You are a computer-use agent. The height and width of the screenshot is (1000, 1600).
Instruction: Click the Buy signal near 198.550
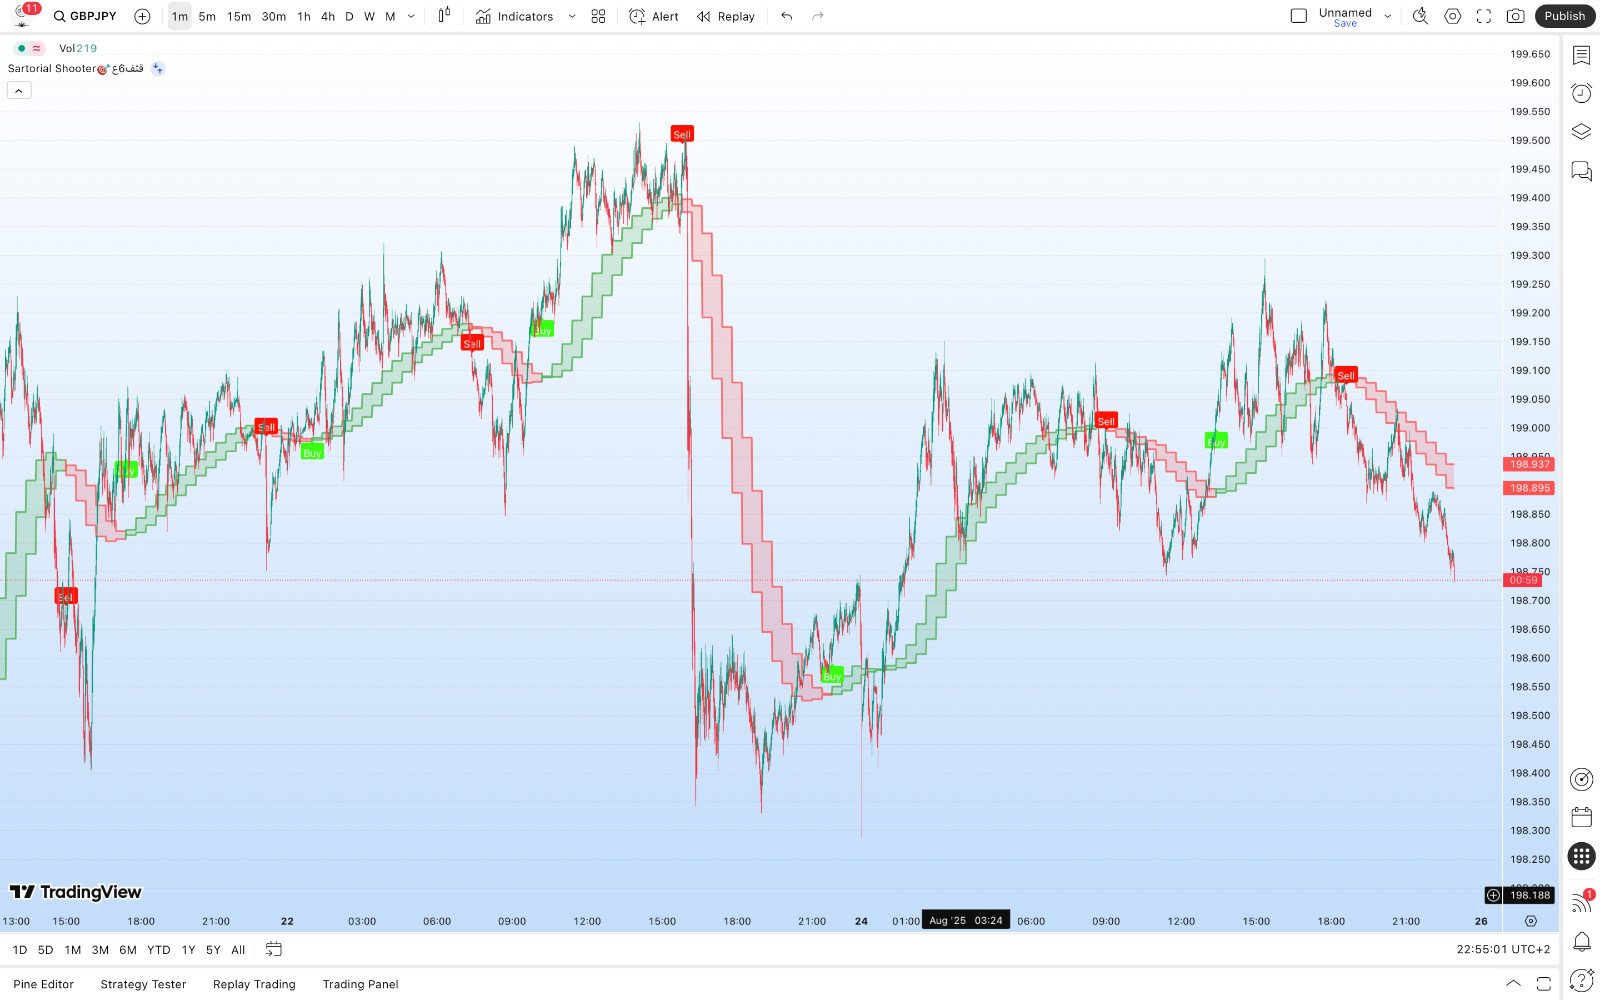pyautogui.click(x=832, y=676)
